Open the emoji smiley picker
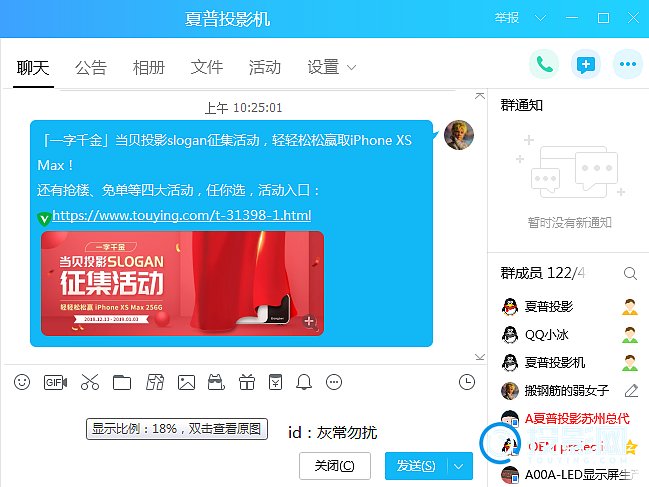649x487 pixels. tap(22, 382)
